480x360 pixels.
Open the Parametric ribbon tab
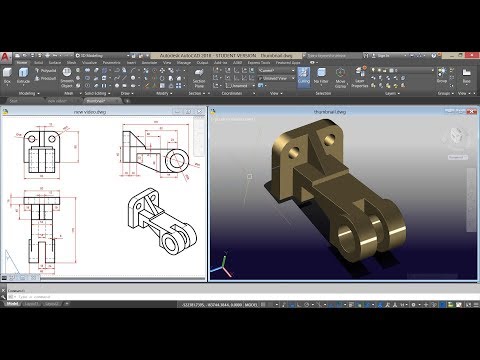coord(112,63)
